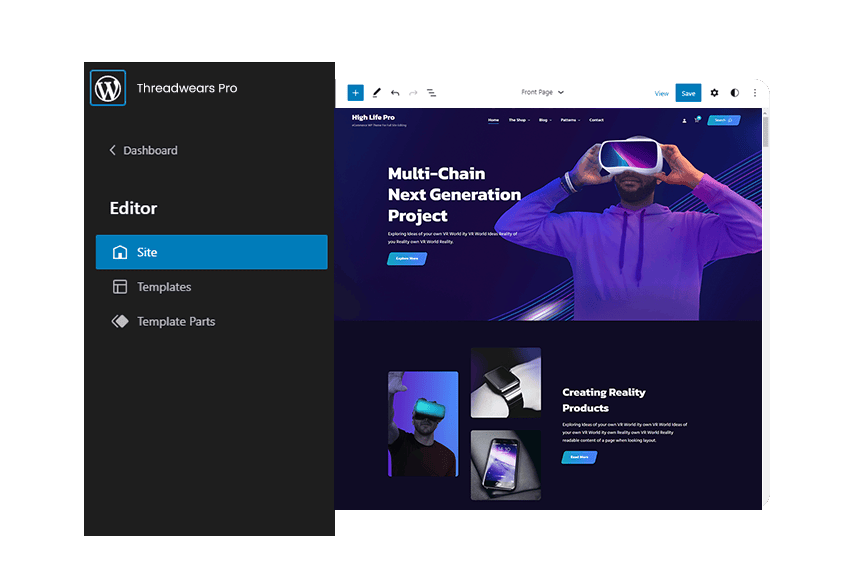Select the Site menu item

coord(211,252)
